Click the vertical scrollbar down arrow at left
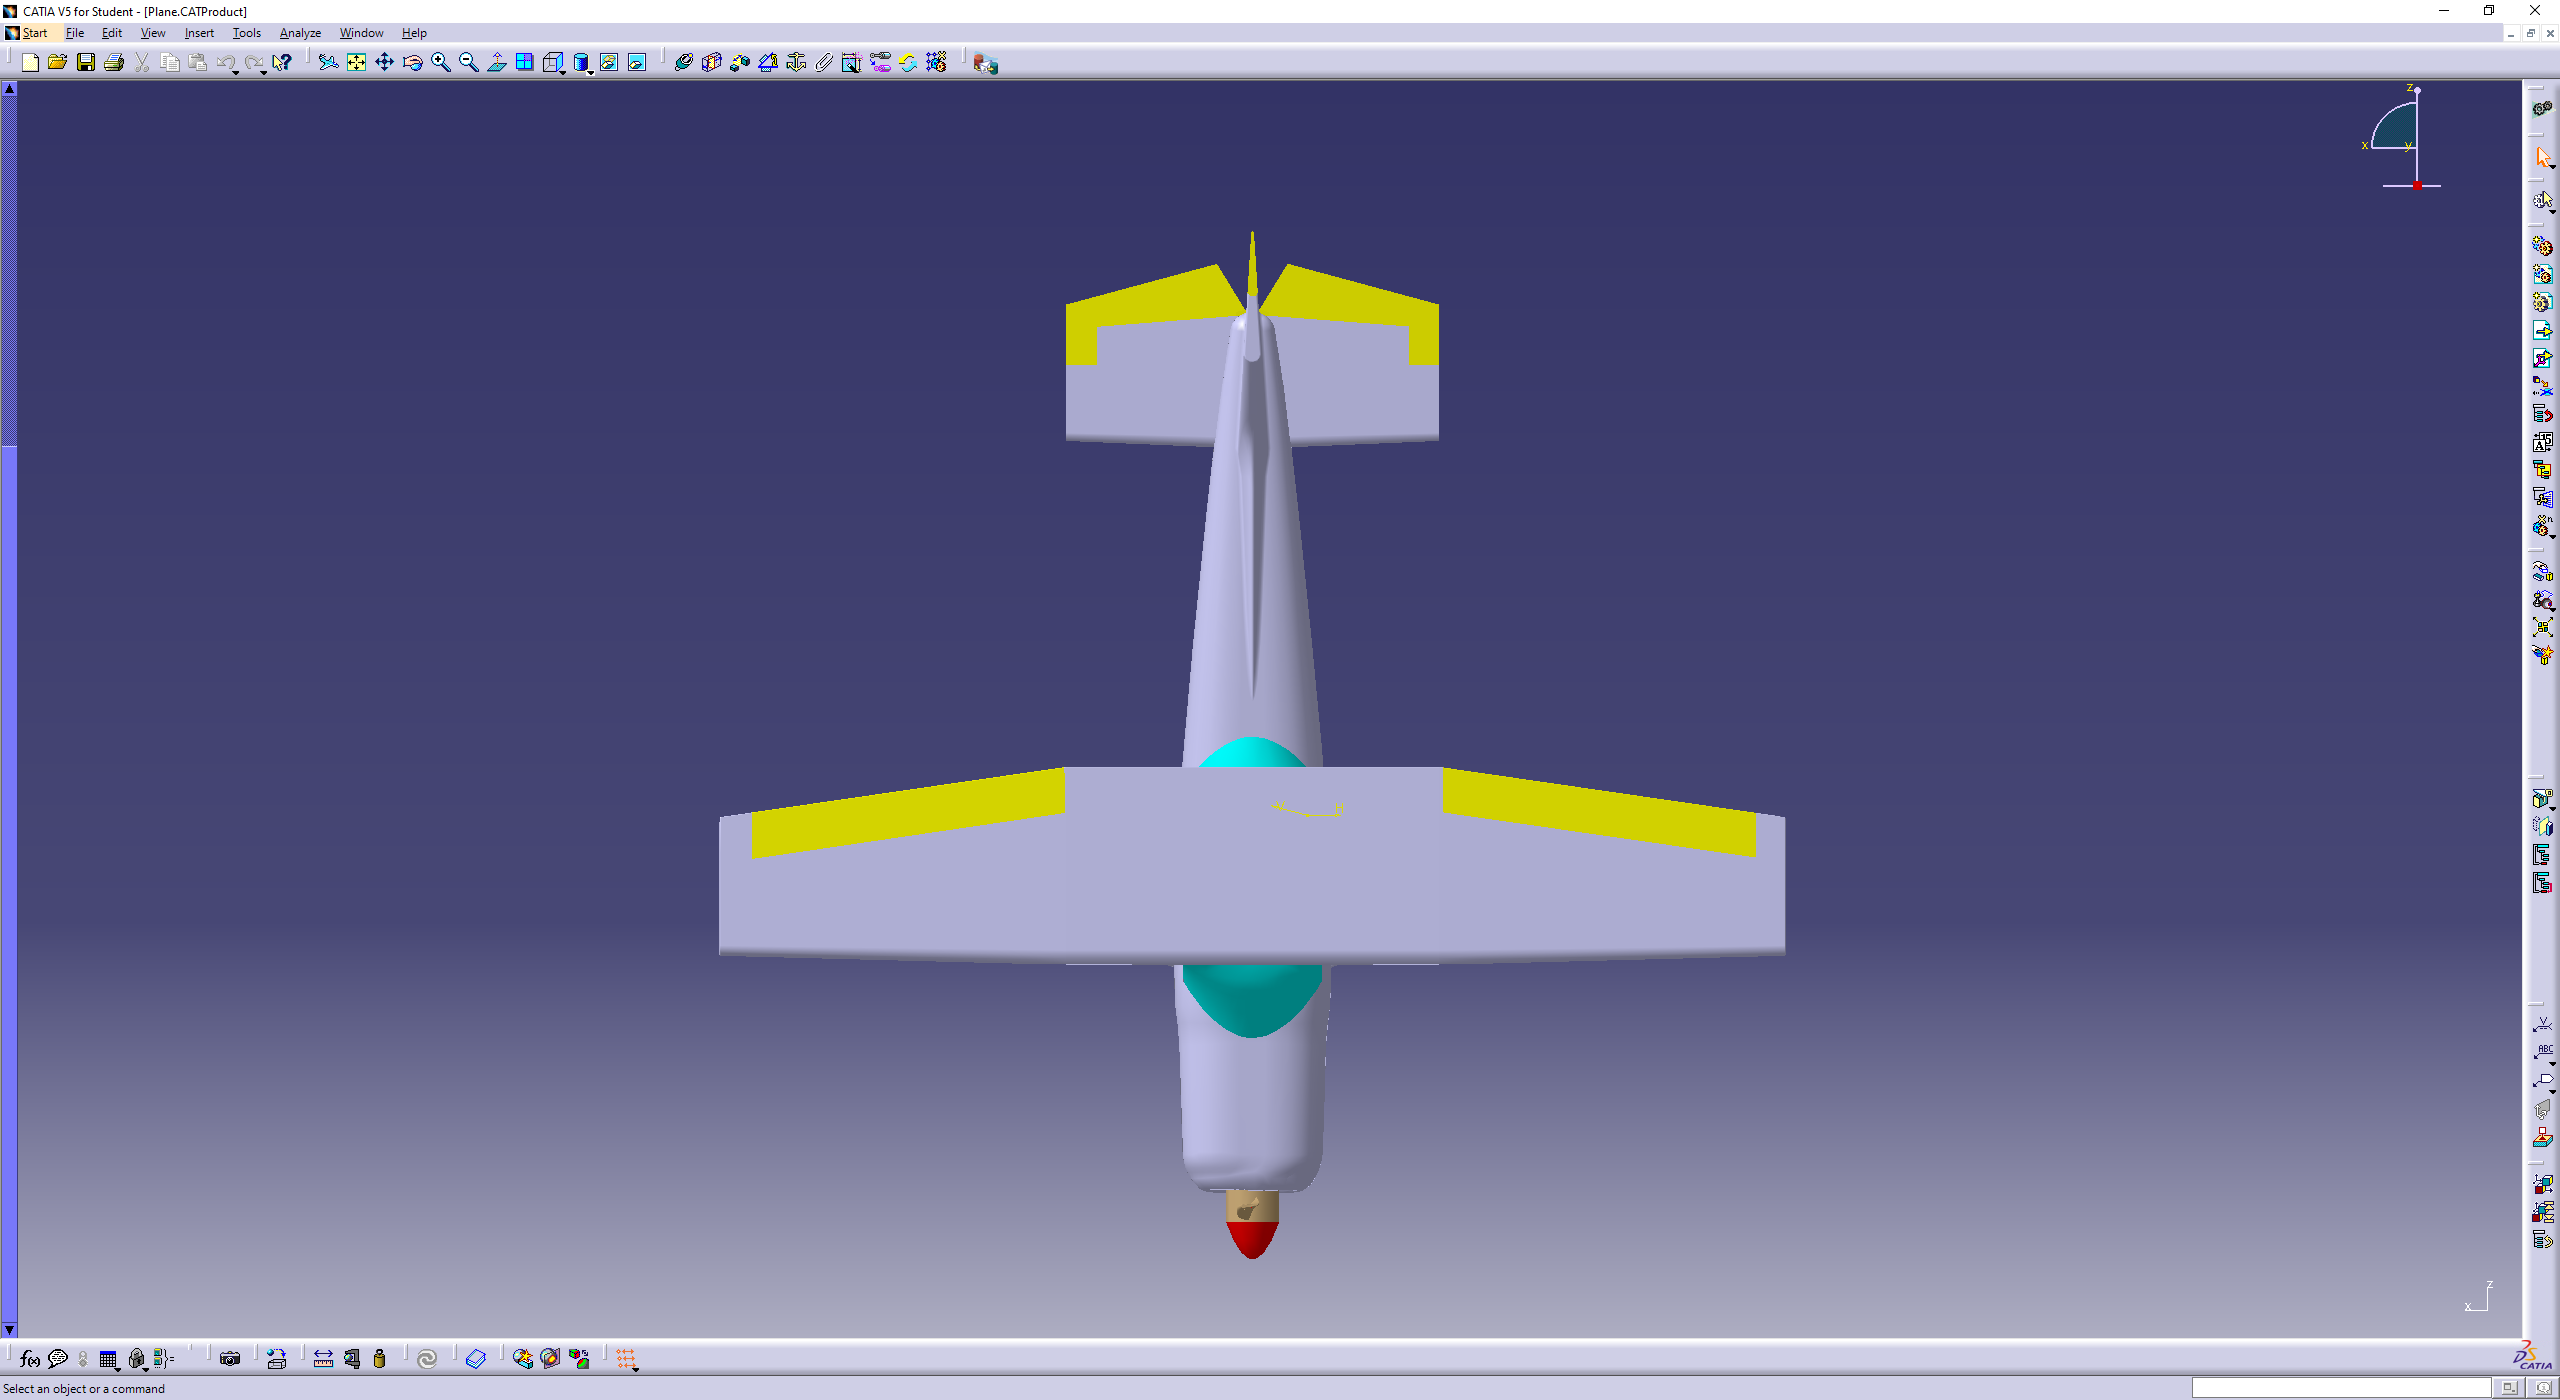 (x=9, y=1330)
